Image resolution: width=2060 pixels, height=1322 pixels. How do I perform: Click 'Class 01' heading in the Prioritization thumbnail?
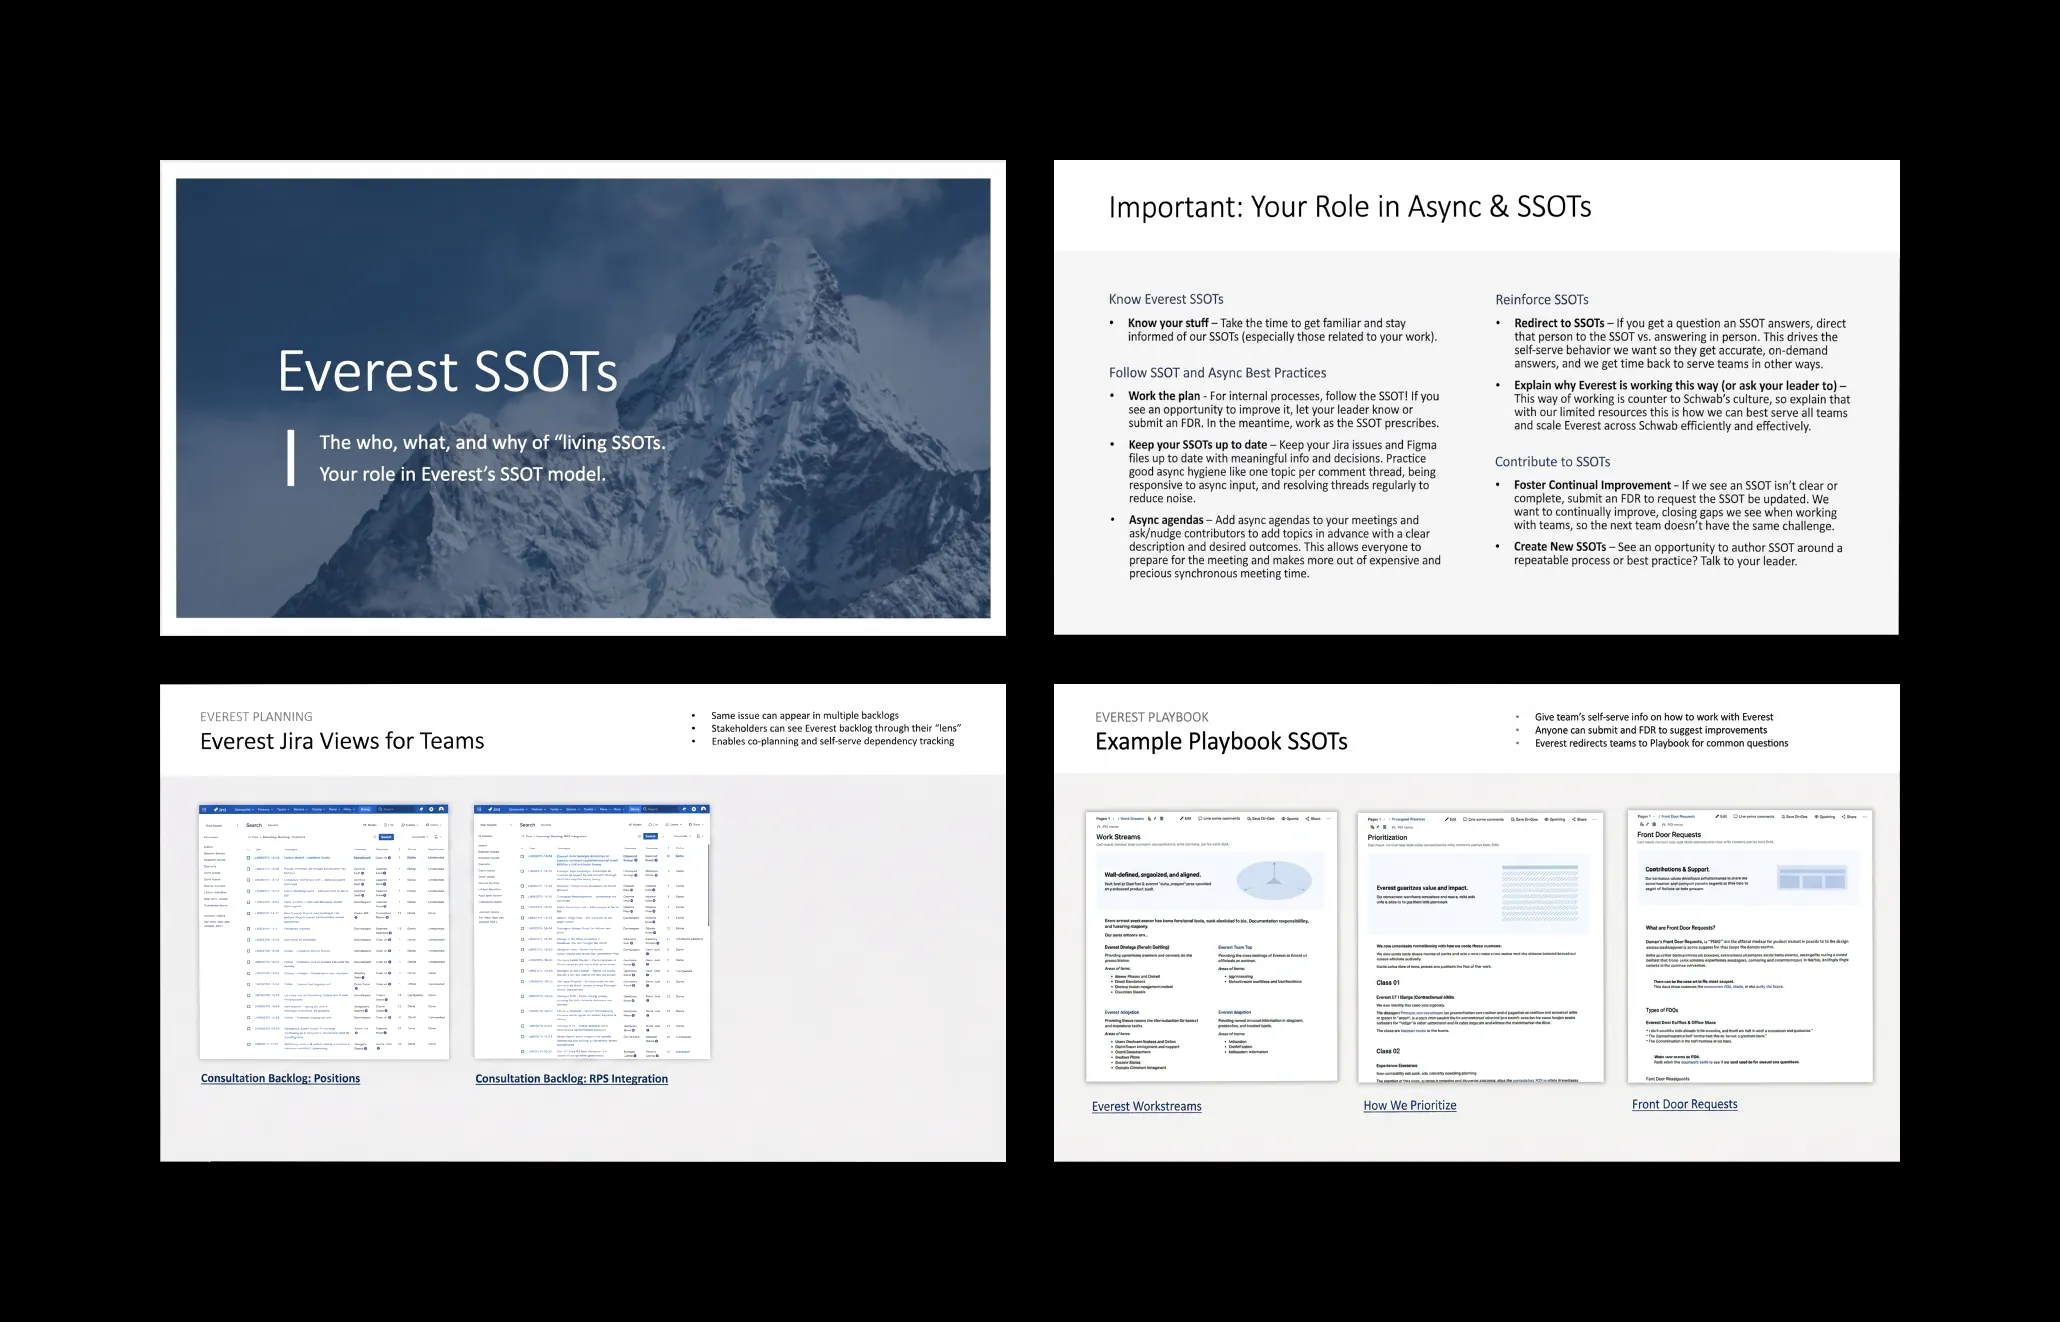[1388, 982]
